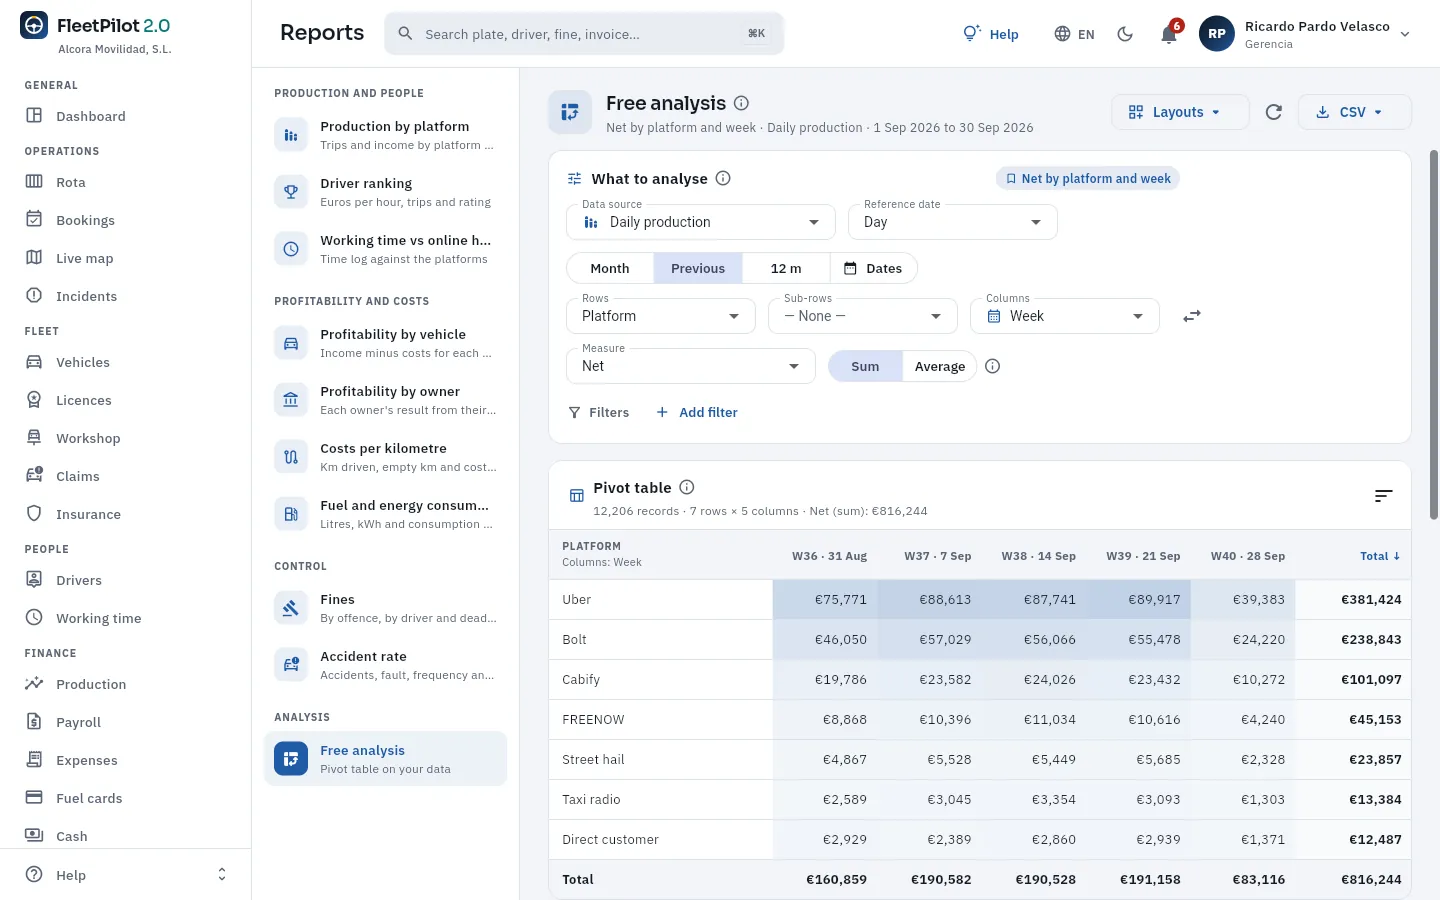Click info icon next to Average

click(x=993, y=366)
